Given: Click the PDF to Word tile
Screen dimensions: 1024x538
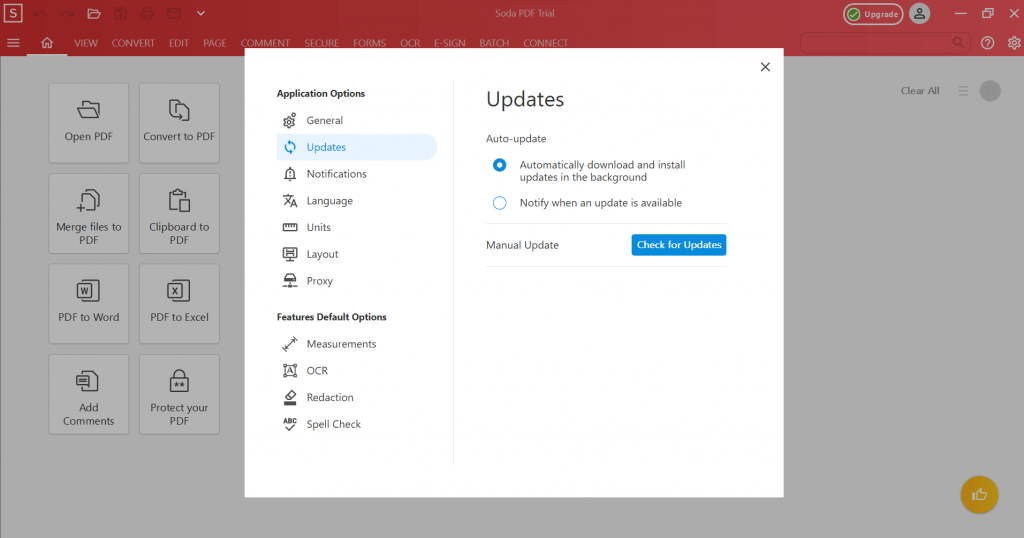Looking at the screenshot, I should coord(89,304).
